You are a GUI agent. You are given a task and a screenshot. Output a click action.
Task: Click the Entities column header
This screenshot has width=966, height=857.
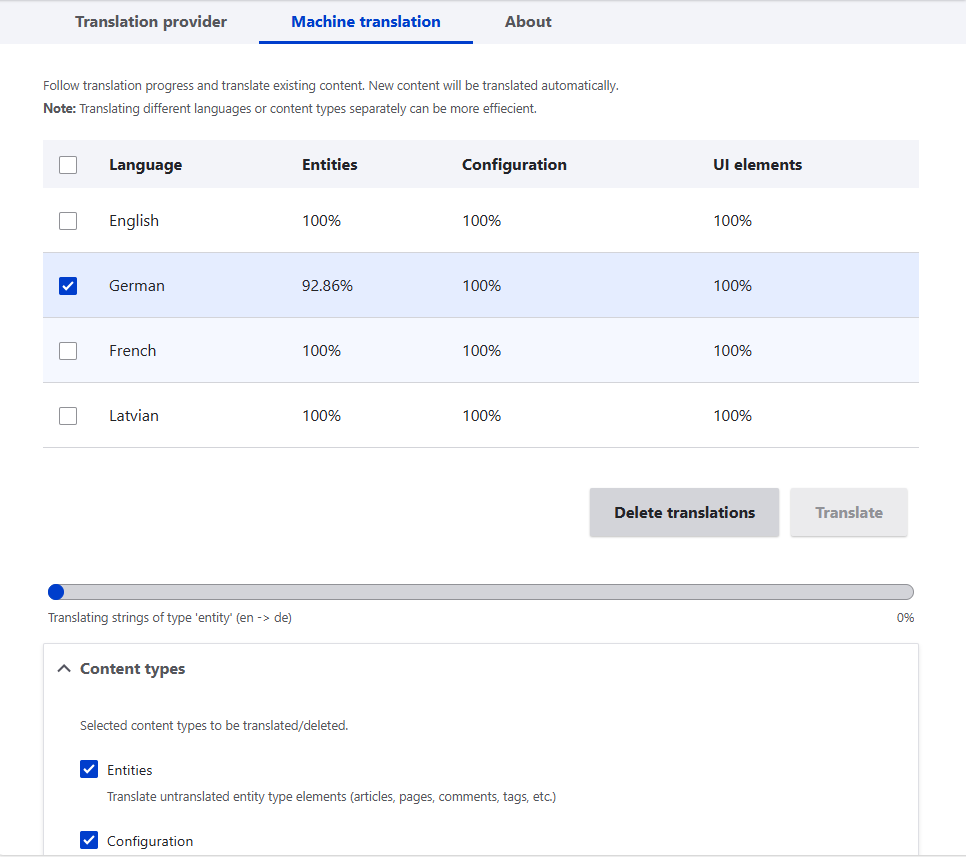tap(329, 165)
